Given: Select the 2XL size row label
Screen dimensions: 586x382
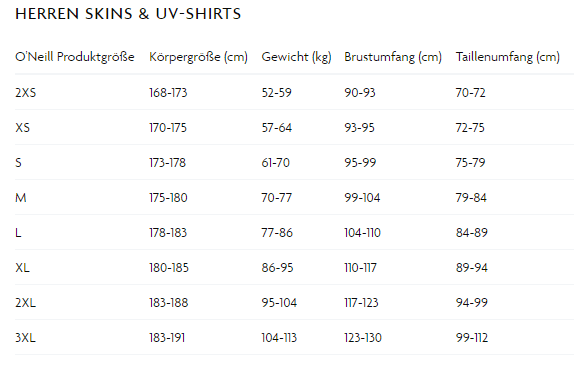Looking at the screenshot, I should click(x=25, y=302).
